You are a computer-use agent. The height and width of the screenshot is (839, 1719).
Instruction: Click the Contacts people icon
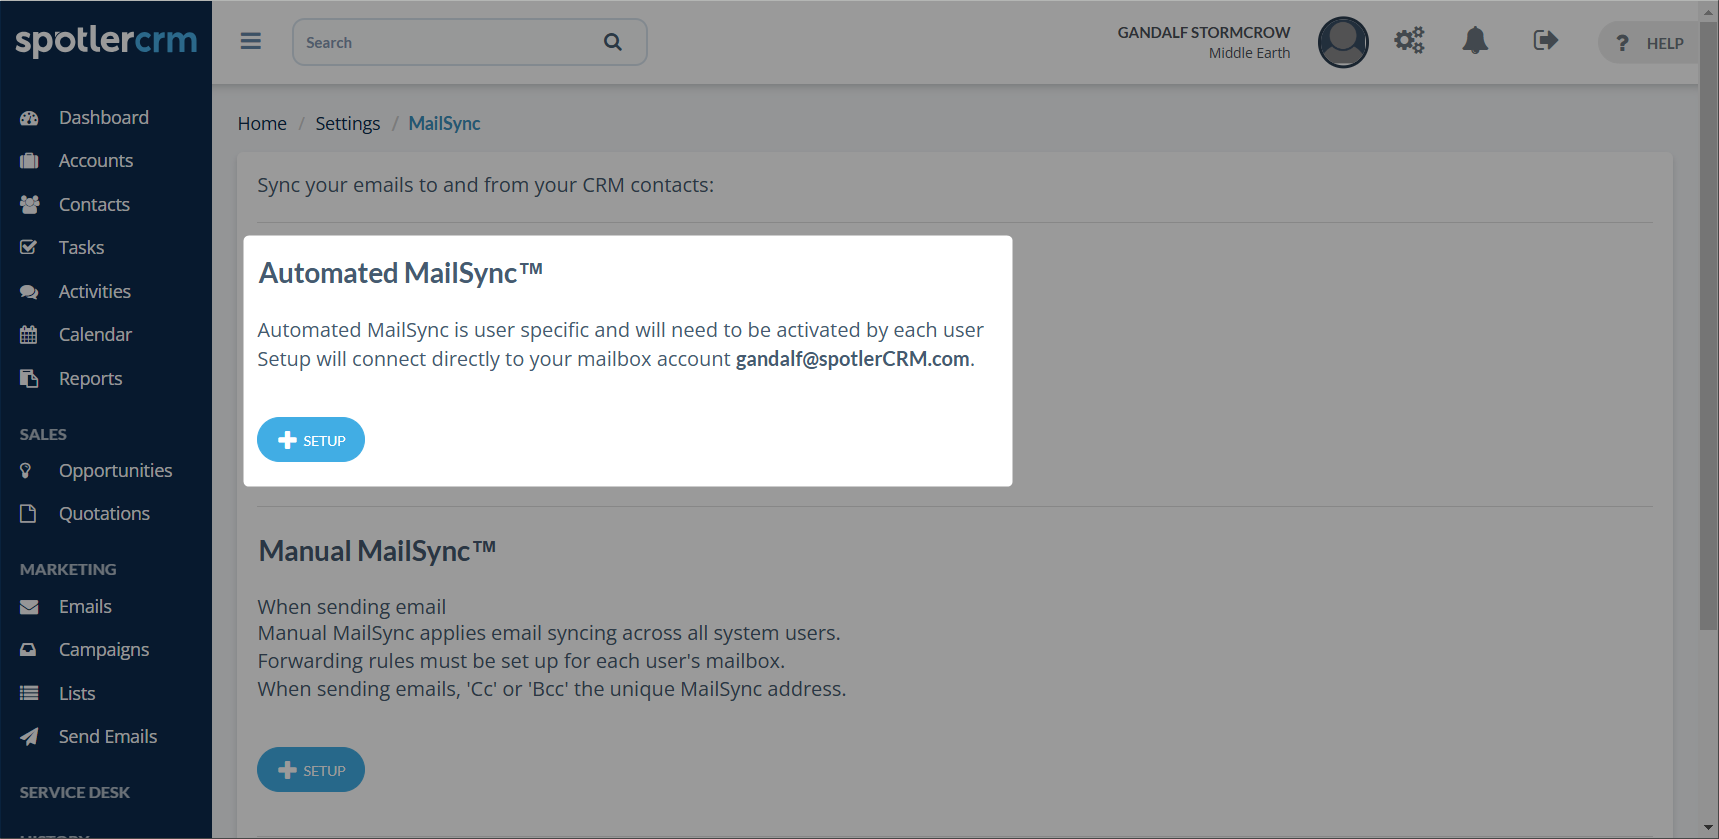point(30,204)
